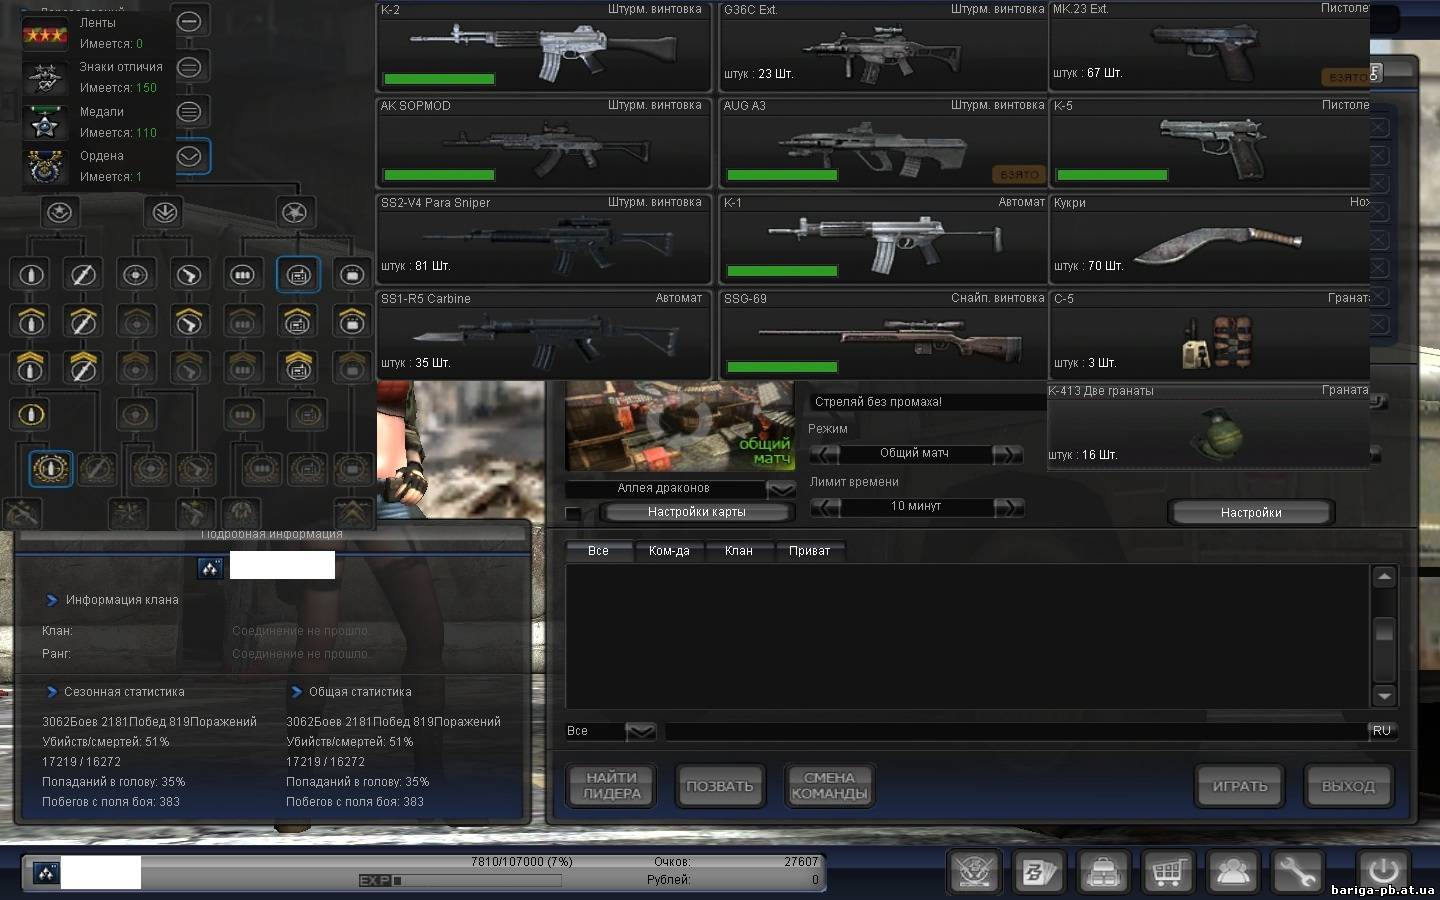
Task: Toggle the RU input language button
Action: pos(1382,731)
